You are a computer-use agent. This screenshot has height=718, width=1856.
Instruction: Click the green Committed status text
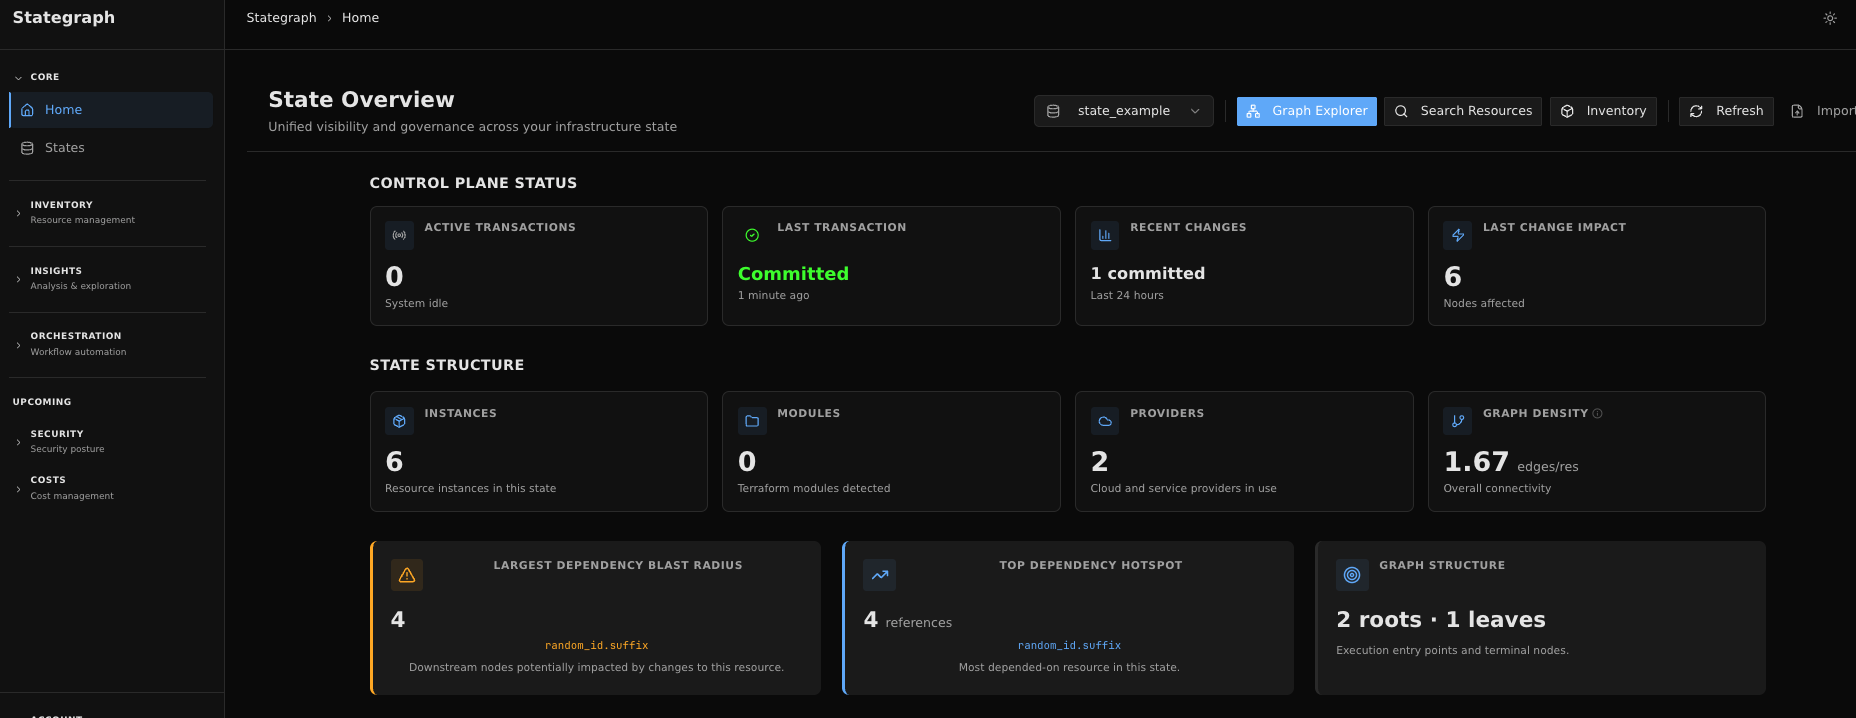[x=793, y=274]
